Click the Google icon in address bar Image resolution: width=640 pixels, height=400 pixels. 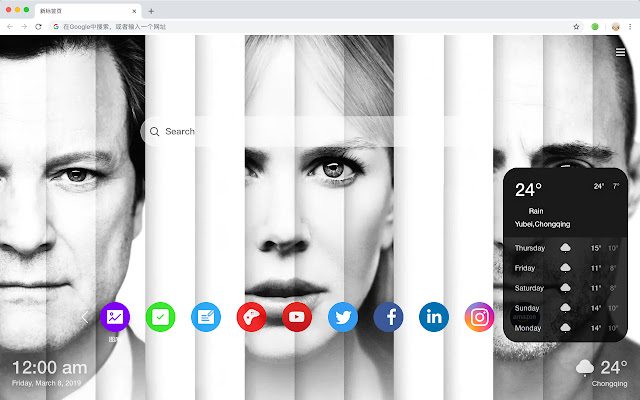[56, 27]
